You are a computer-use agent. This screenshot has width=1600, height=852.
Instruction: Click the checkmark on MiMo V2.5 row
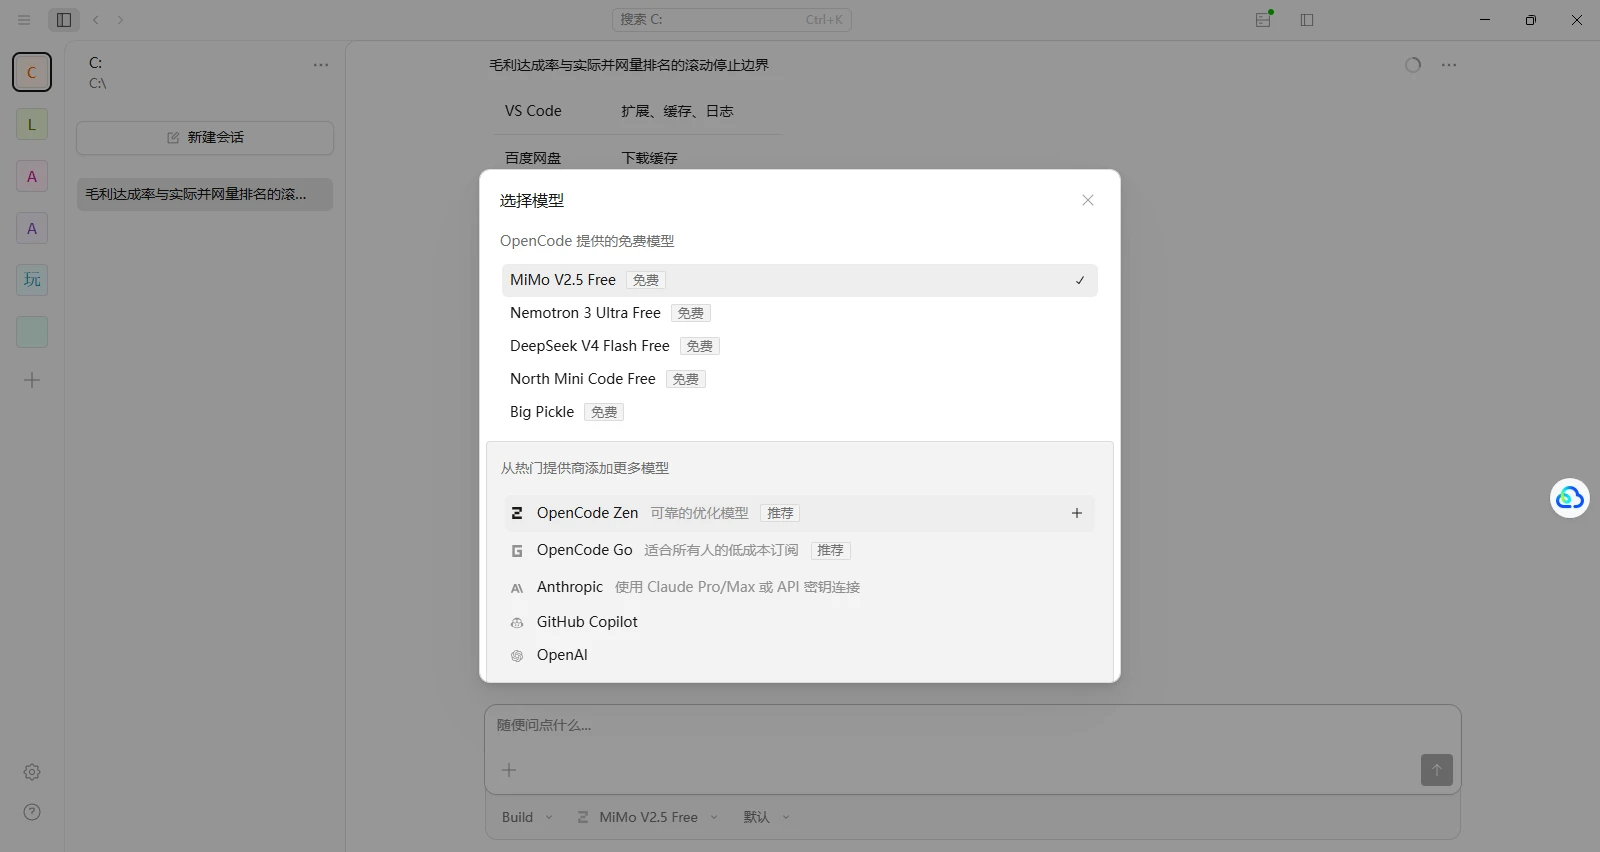click(1080, 281)
